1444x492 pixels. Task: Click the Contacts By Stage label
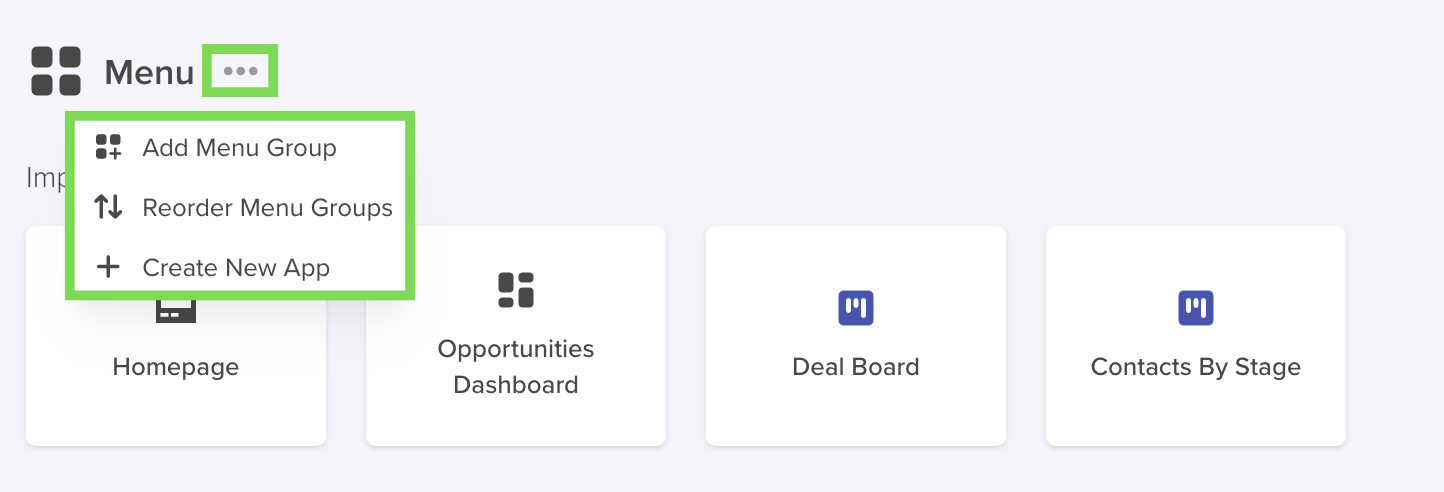1196,367
